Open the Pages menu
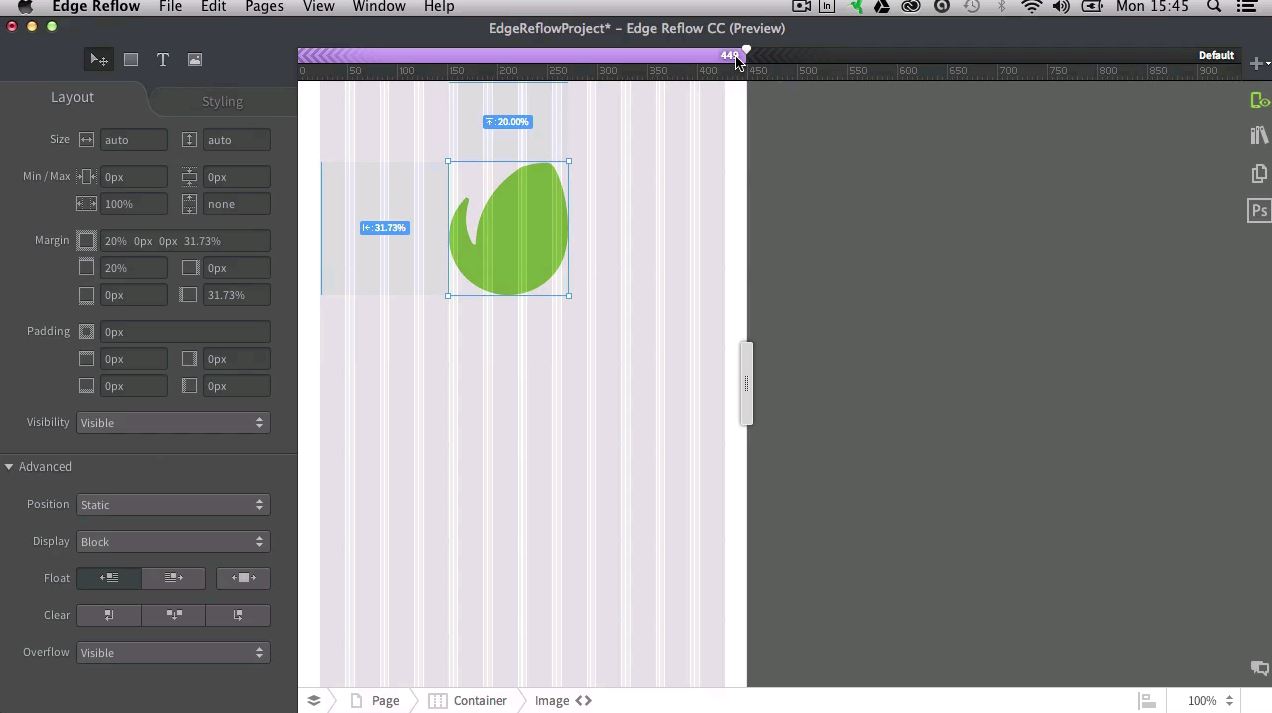This screenshot has height=713, width=1272. click(264, 6)
